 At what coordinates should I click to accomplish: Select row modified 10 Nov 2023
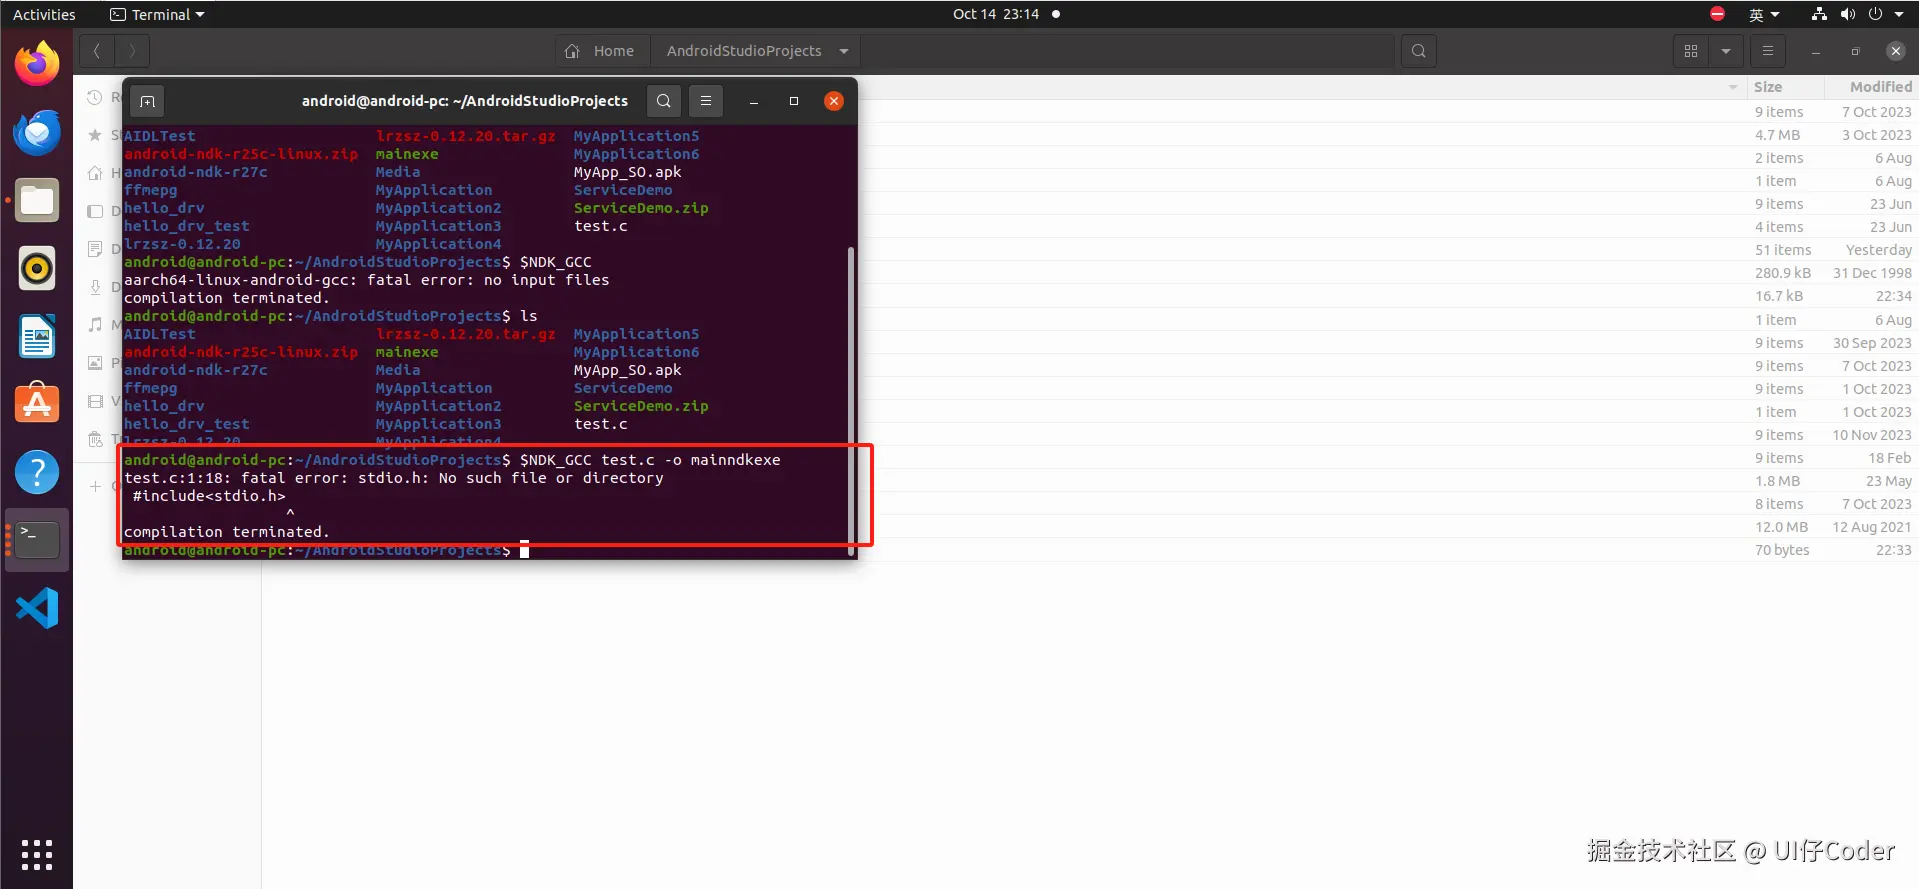(x=1090, y=435)
